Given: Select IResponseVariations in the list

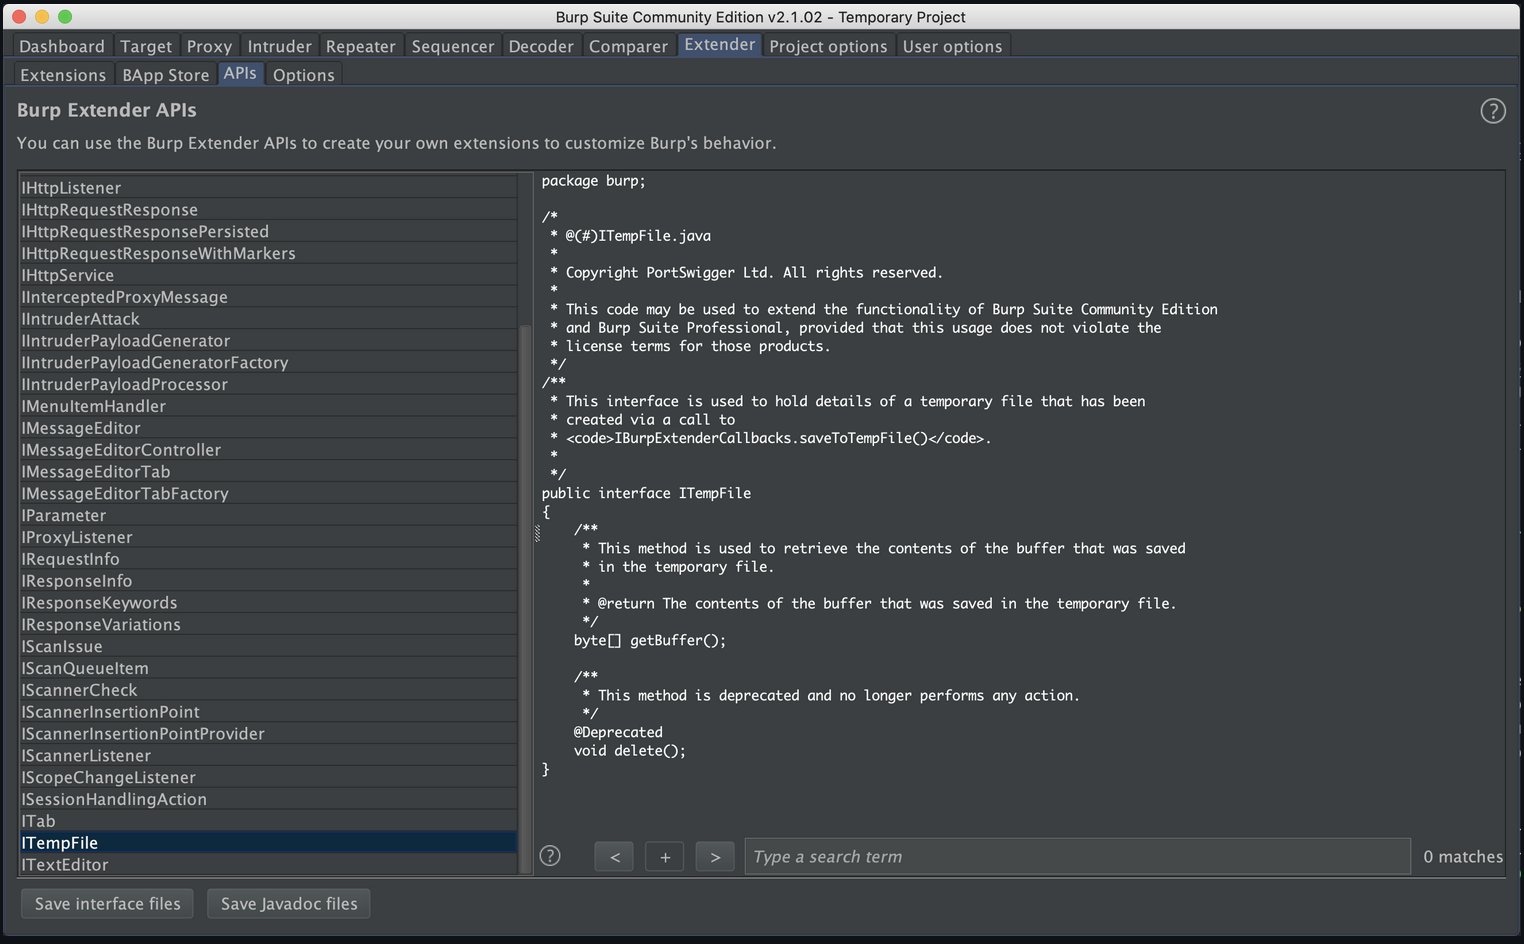Looking at the screenshot, I should point(268,625).
